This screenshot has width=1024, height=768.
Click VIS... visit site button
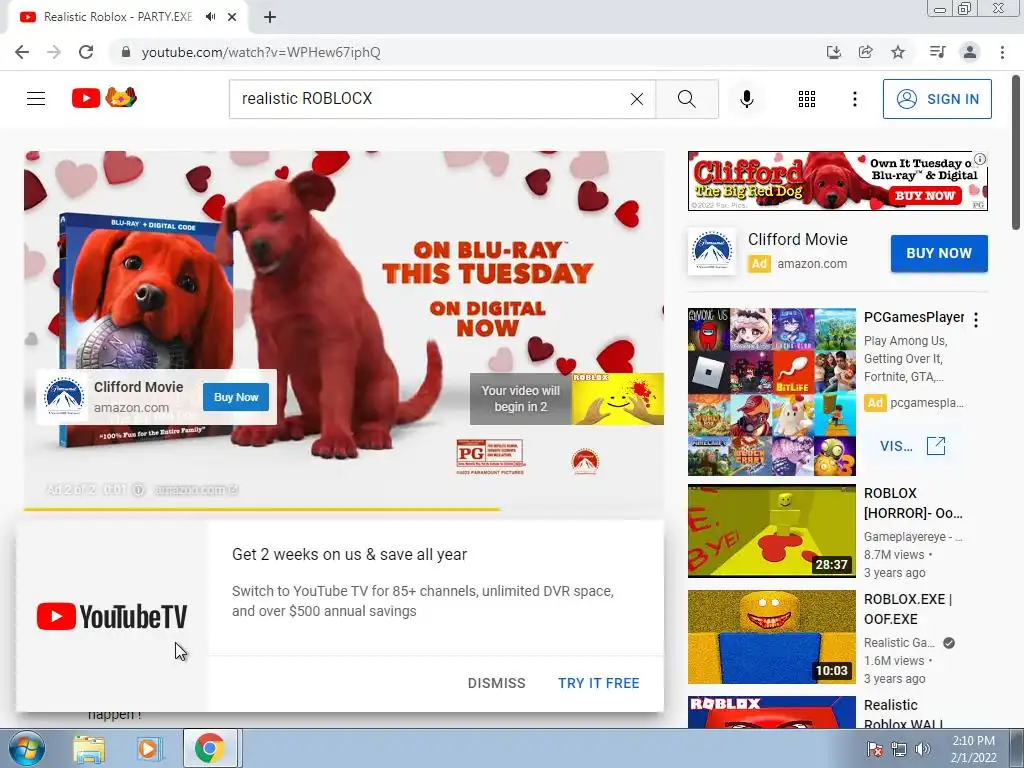coord(912,446)
